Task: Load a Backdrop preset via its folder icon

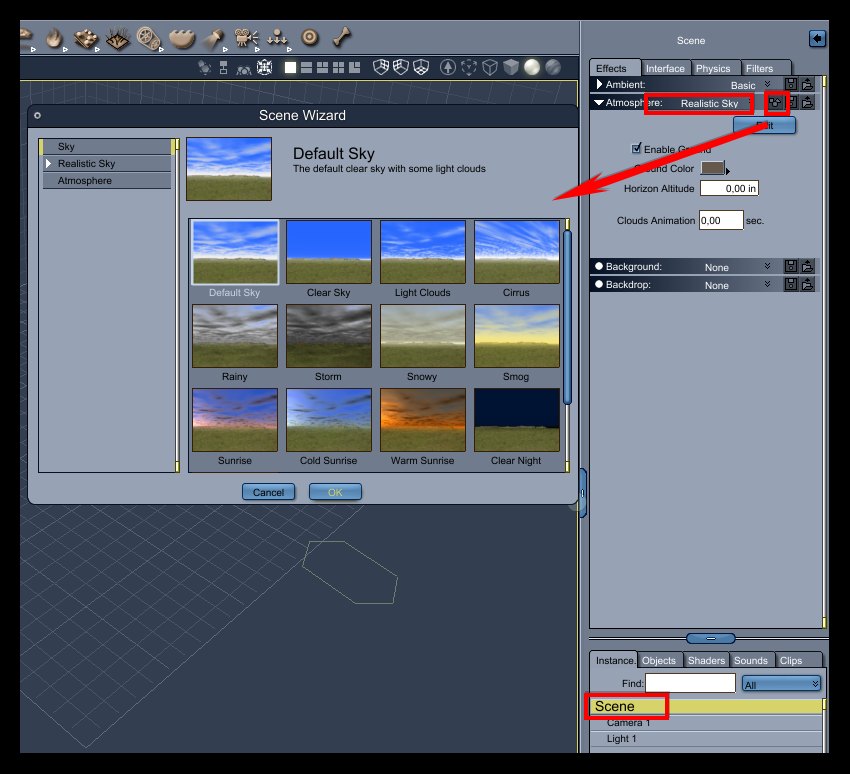Action: point(808,283)
